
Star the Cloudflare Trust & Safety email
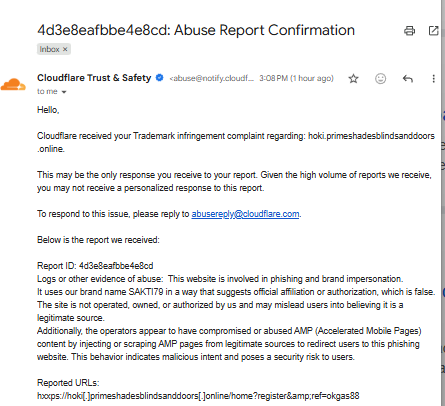pyautogui.click(x=353, y=79)
